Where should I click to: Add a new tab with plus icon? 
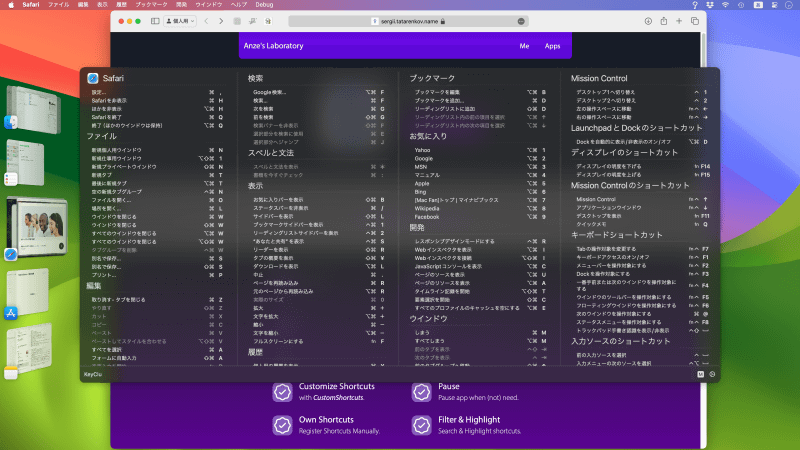(x=679, y=21)
